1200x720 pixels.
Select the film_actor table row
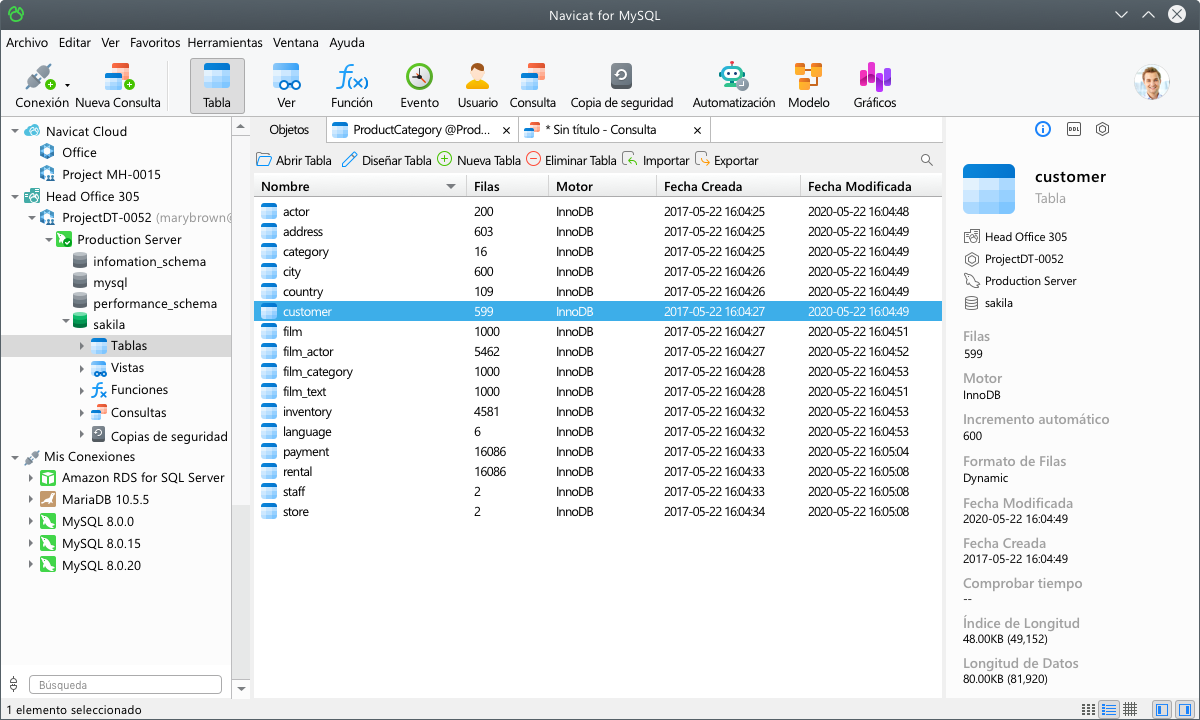[597, 351]
